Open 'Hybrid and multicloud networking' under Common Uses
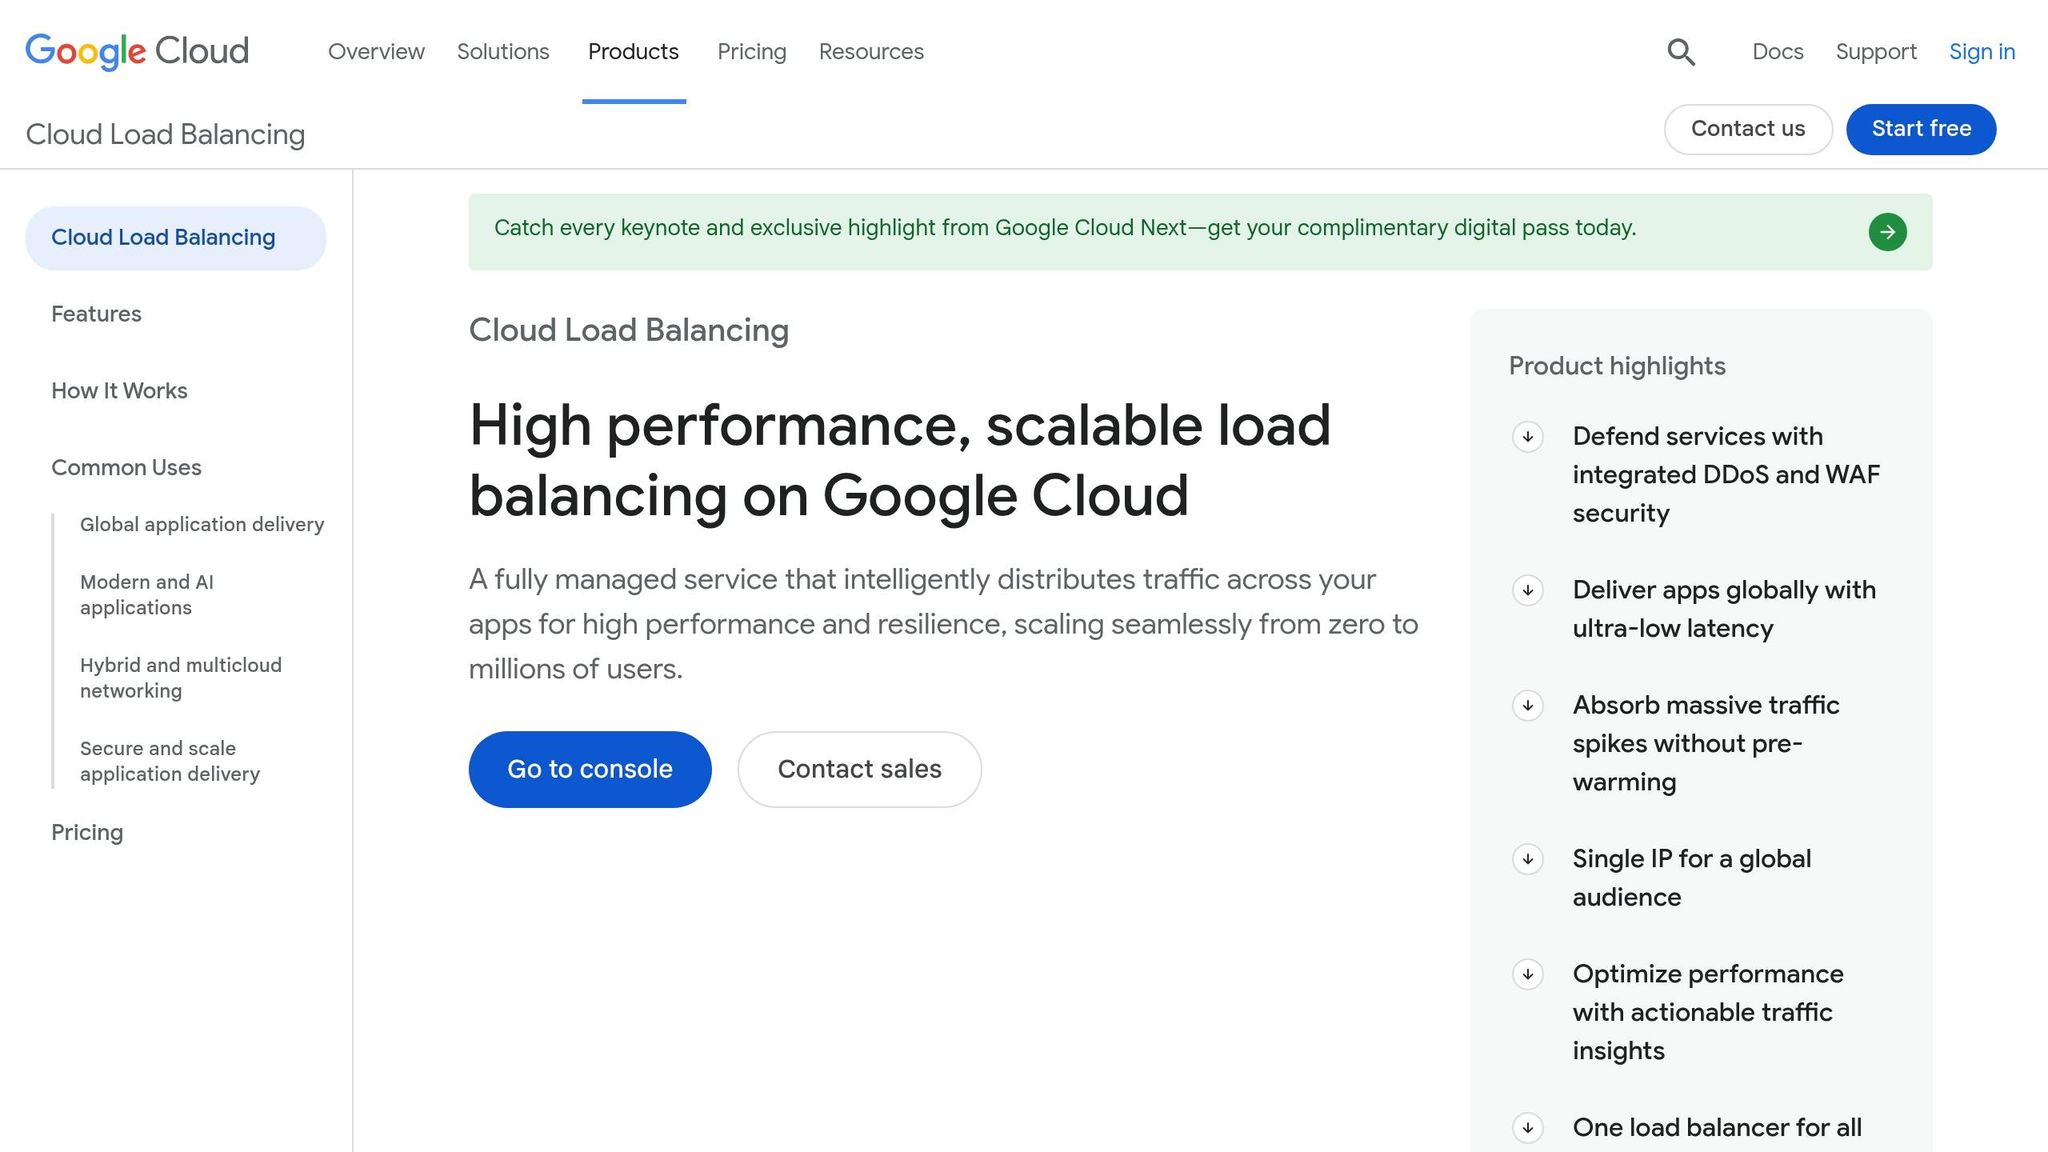 [x=181, y=677]
